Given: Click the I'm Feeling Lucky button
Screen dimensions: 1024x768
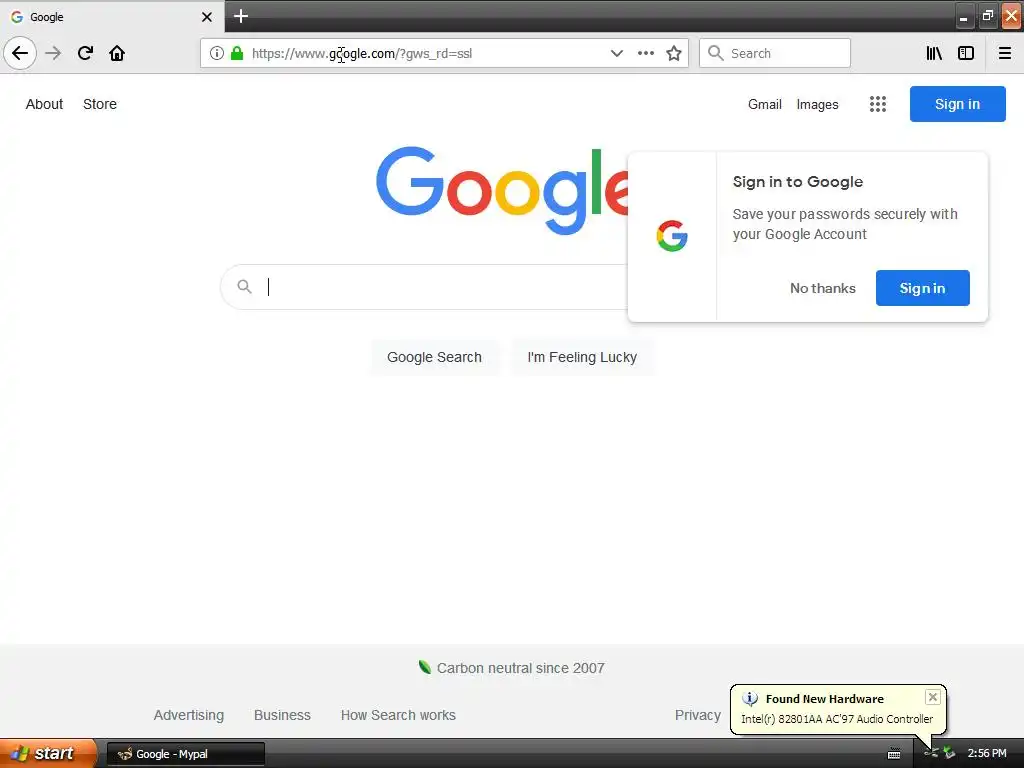Looking at the screenshot, I should 582,357.
